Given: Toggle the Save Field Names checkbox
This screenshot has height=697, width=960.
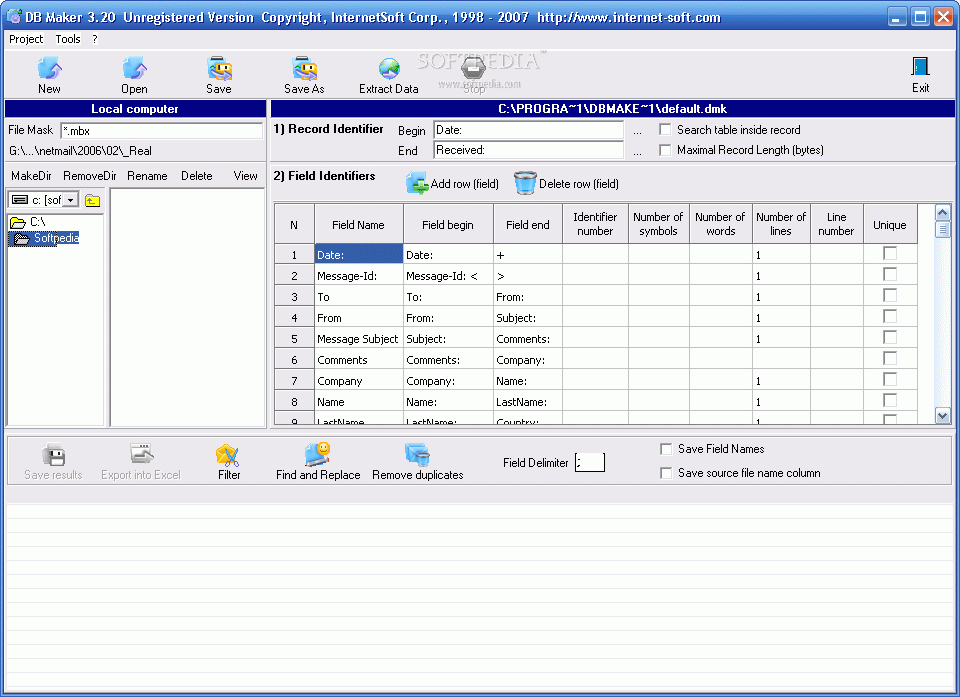Looking at the screenshot, I should pos(666,449).
